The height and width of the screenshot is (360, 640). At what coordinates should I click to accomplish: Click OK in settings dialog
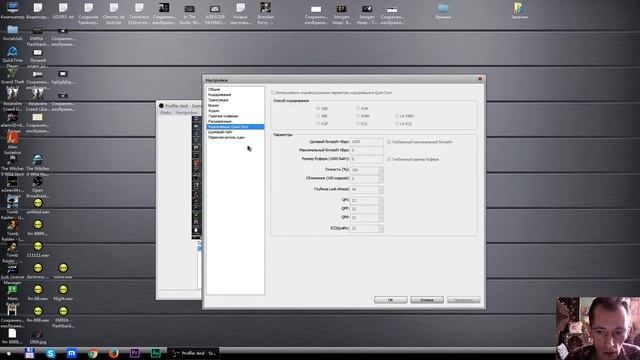tap(391, 300)
